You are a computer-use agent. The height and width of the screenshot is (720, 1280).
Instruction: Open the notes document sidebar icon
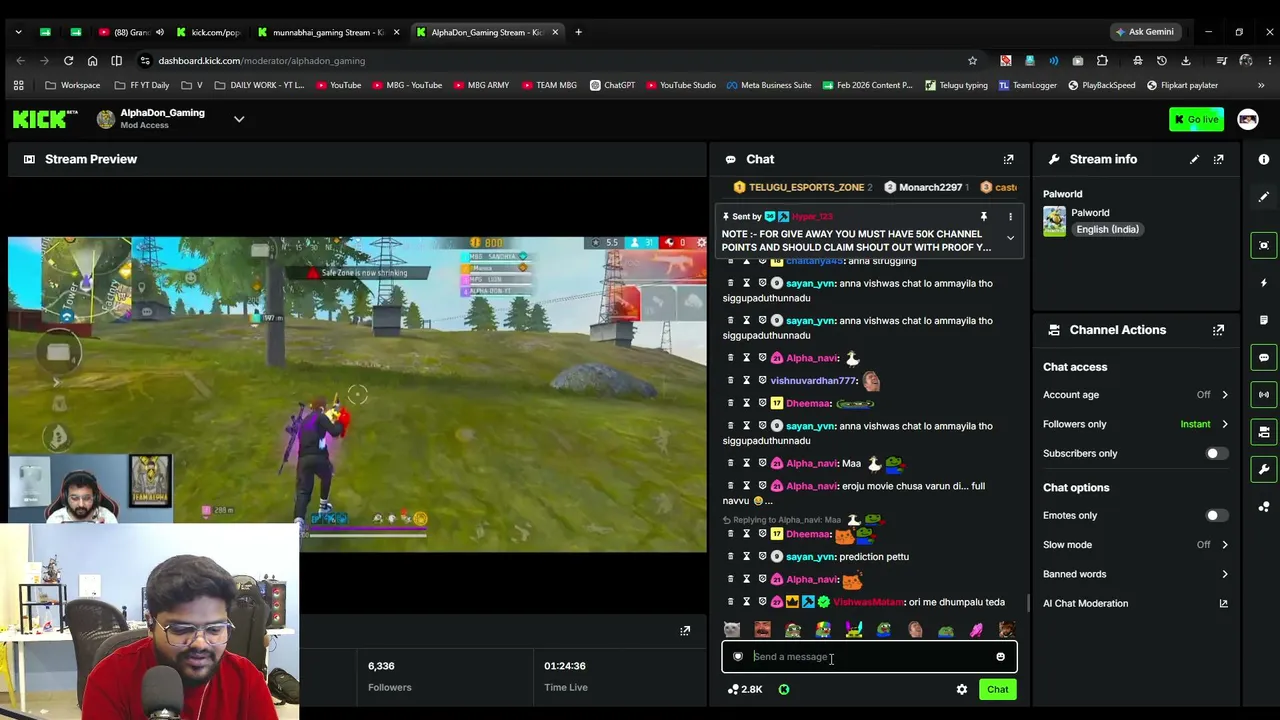[1264, 320]
